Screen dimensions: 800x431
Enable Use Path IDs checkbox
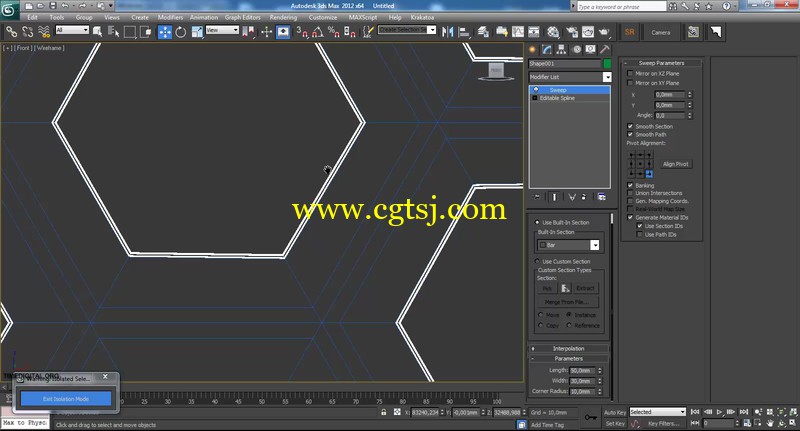click(x=639, y=234)
